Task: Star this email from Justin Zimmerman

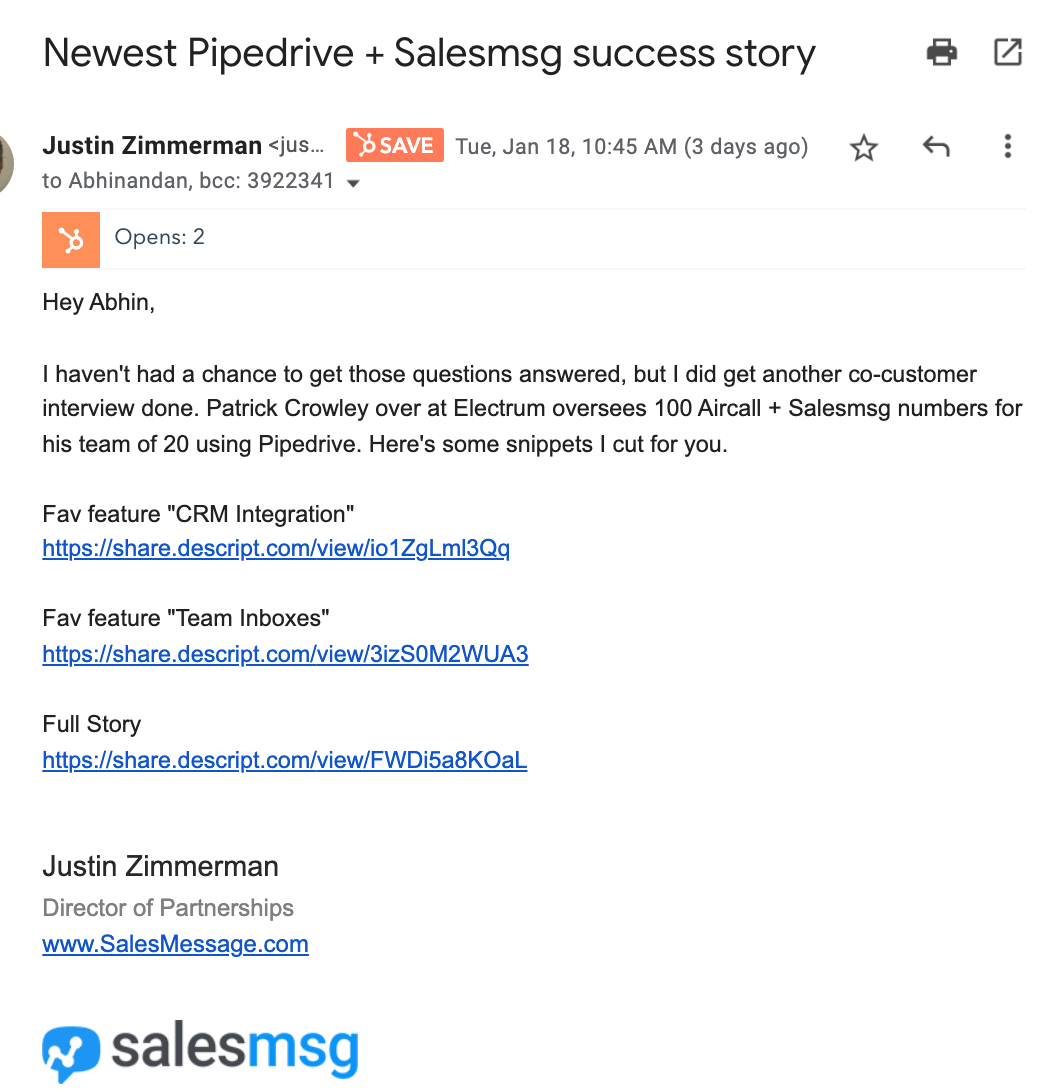Action: coord(864,147)
